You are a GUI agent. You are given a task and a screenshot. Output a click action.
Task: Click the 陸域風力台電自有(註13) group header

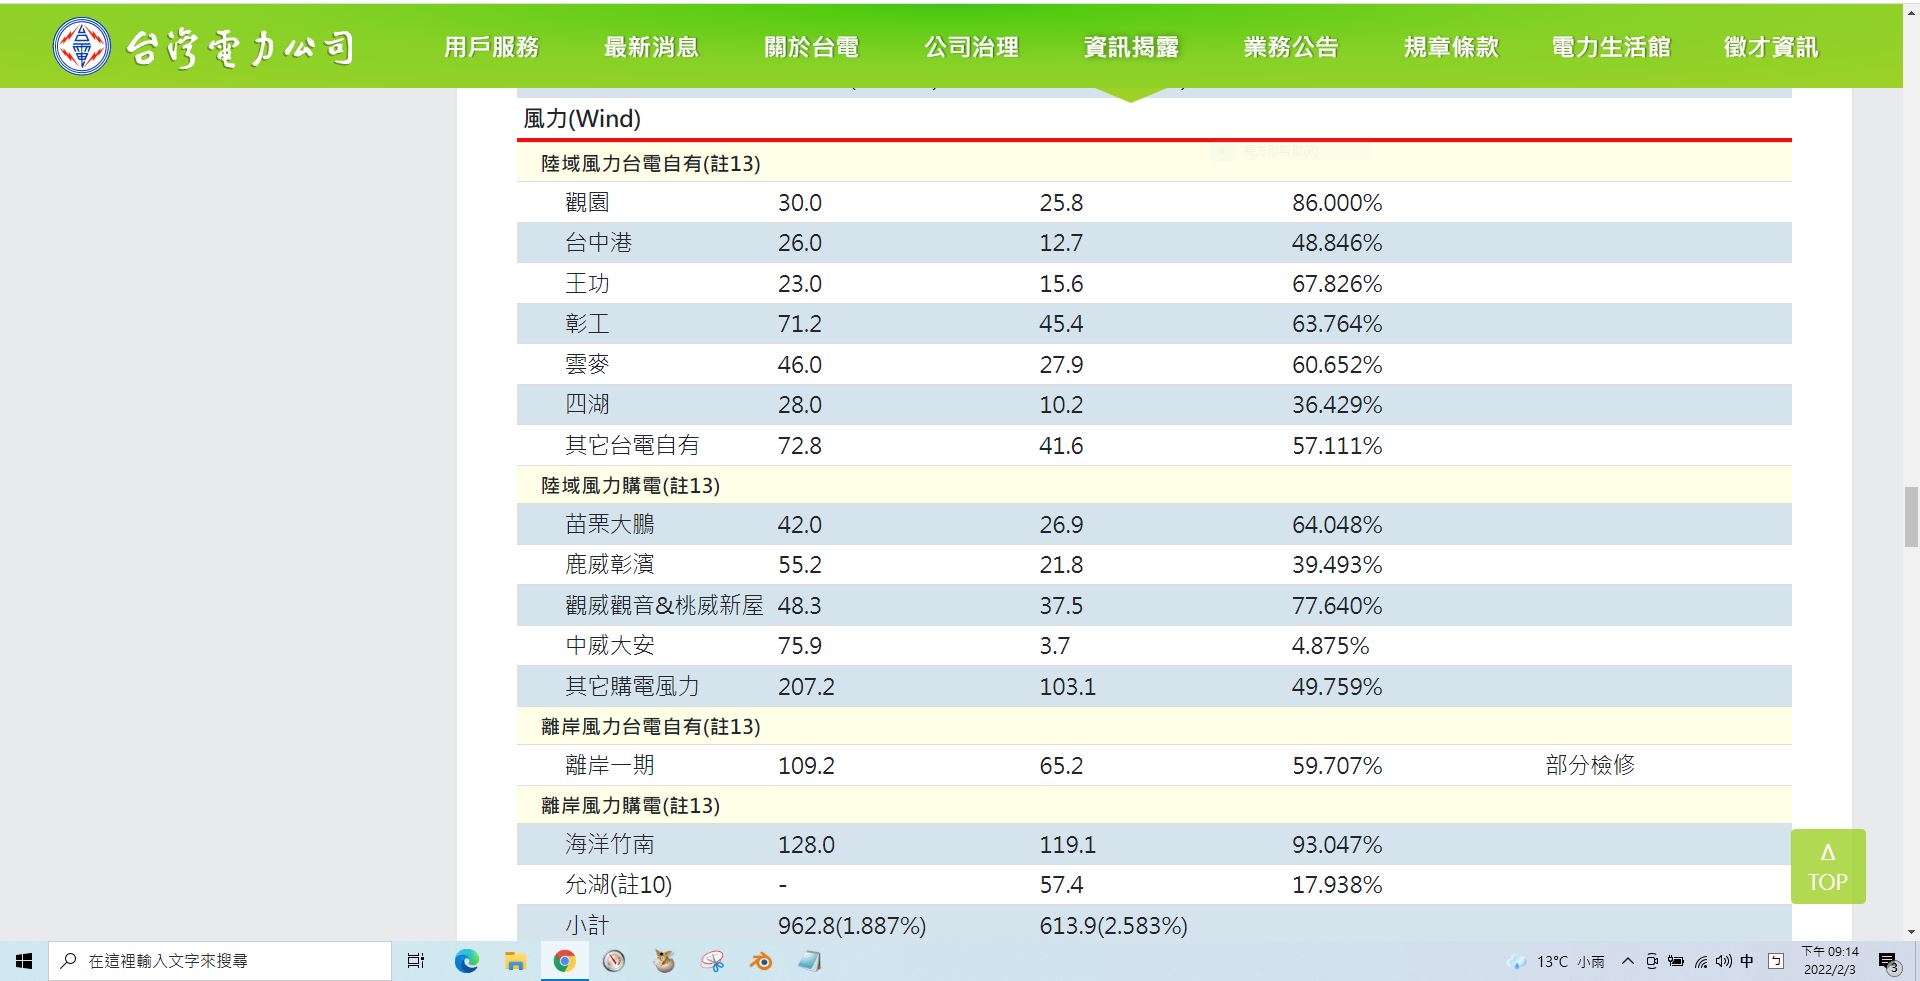coord(651,164)
